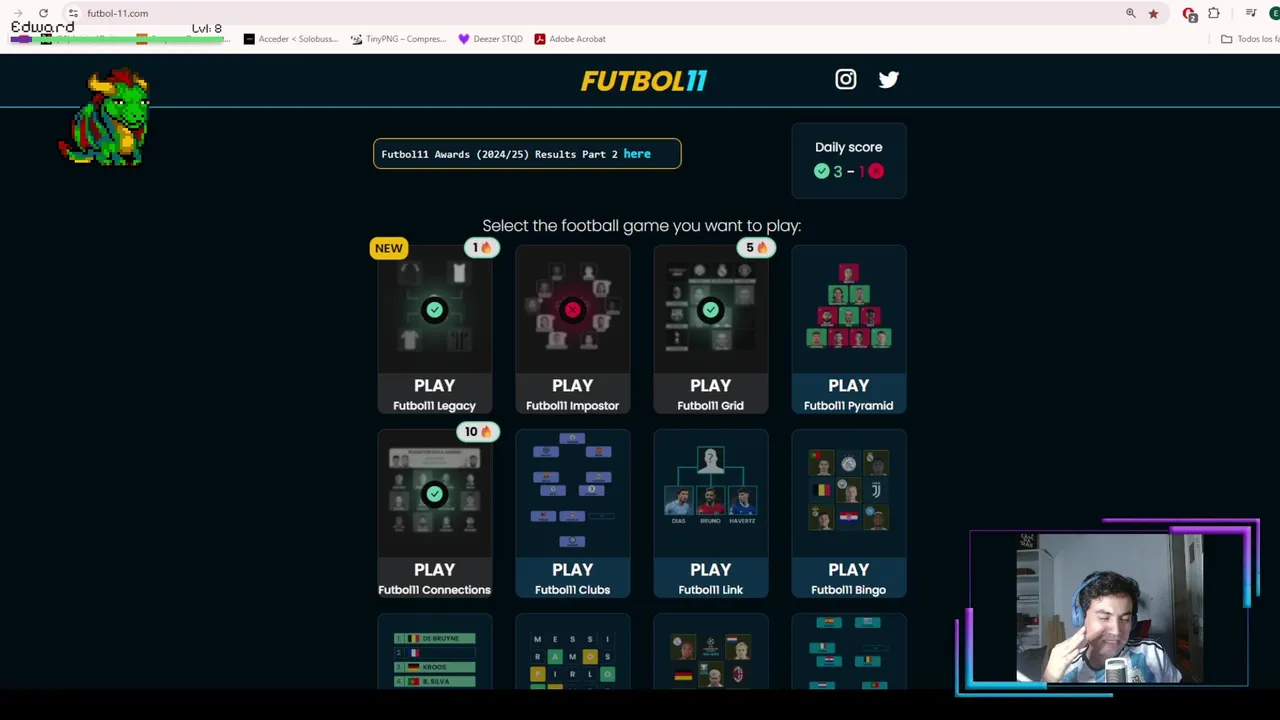Open site information icon beside URL
The height and width of the screenshot is (720, 1280).
point(73,13)
